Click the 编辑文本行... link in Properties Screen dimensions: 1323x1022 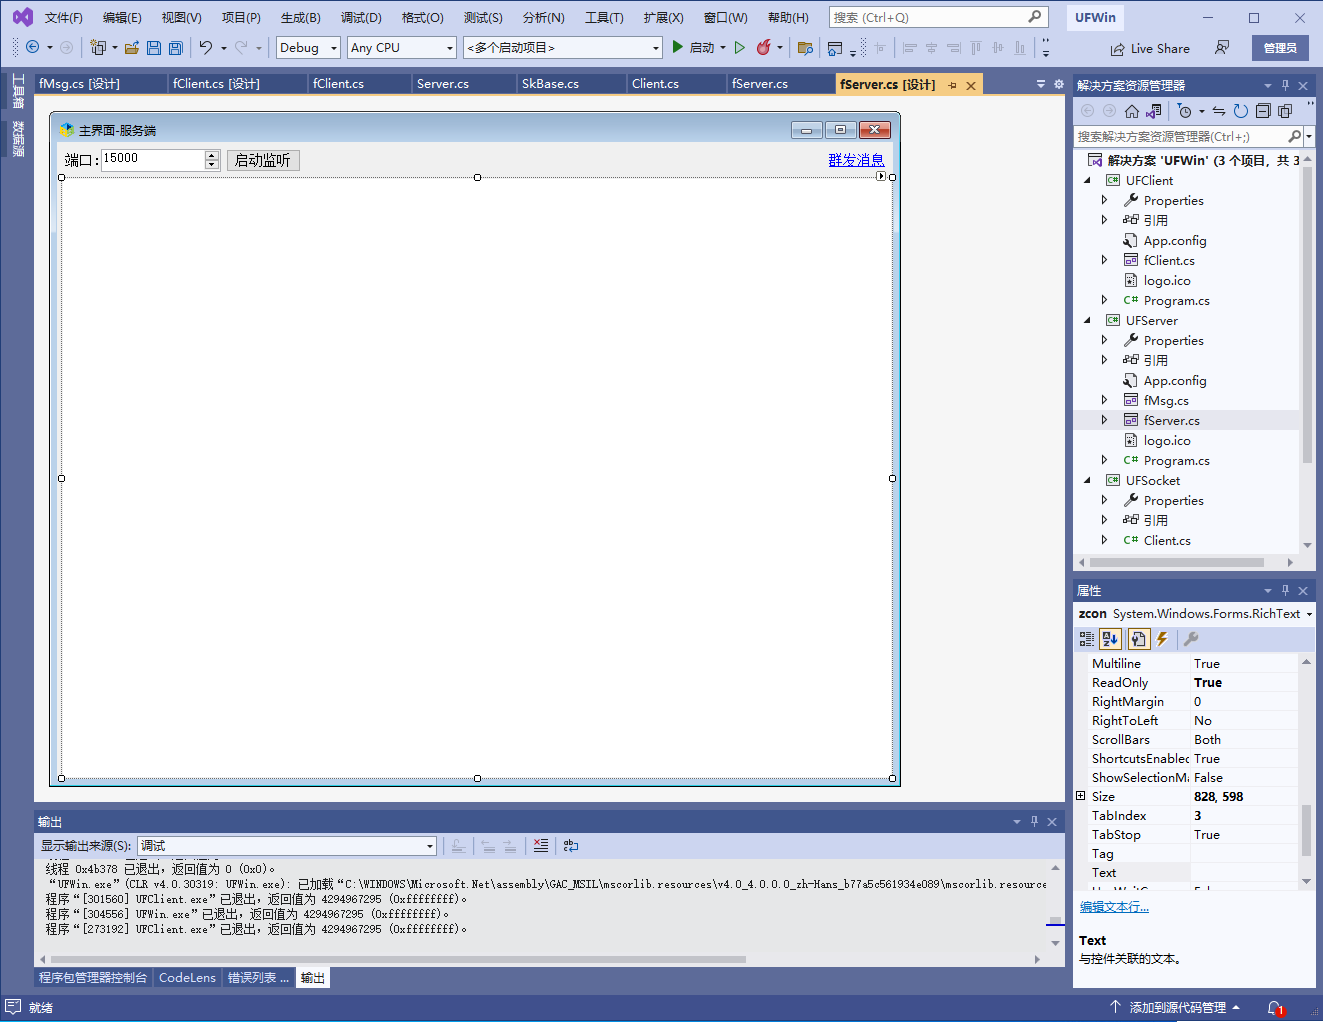[1114, 907]
